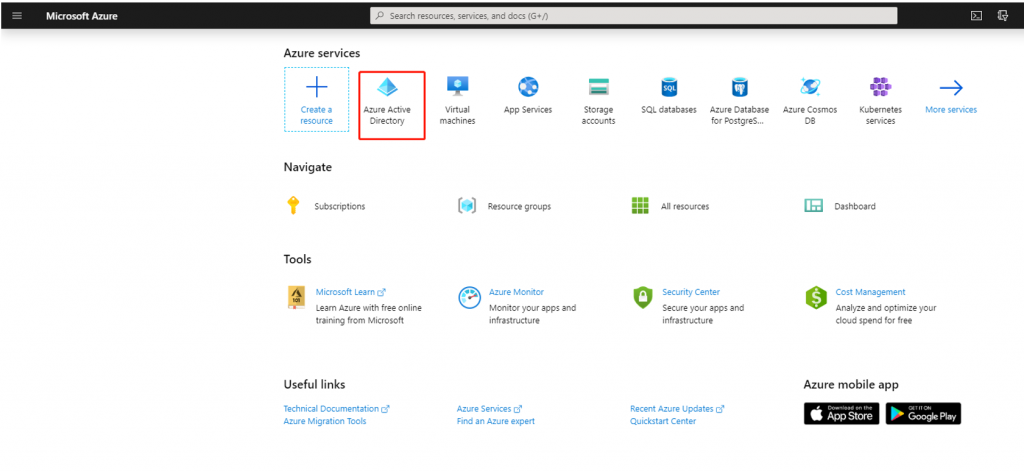Click the 'Monitor your apps and infrastructure' description
1024x471 pixels.
pyautogui.click(x=533, y=314)
